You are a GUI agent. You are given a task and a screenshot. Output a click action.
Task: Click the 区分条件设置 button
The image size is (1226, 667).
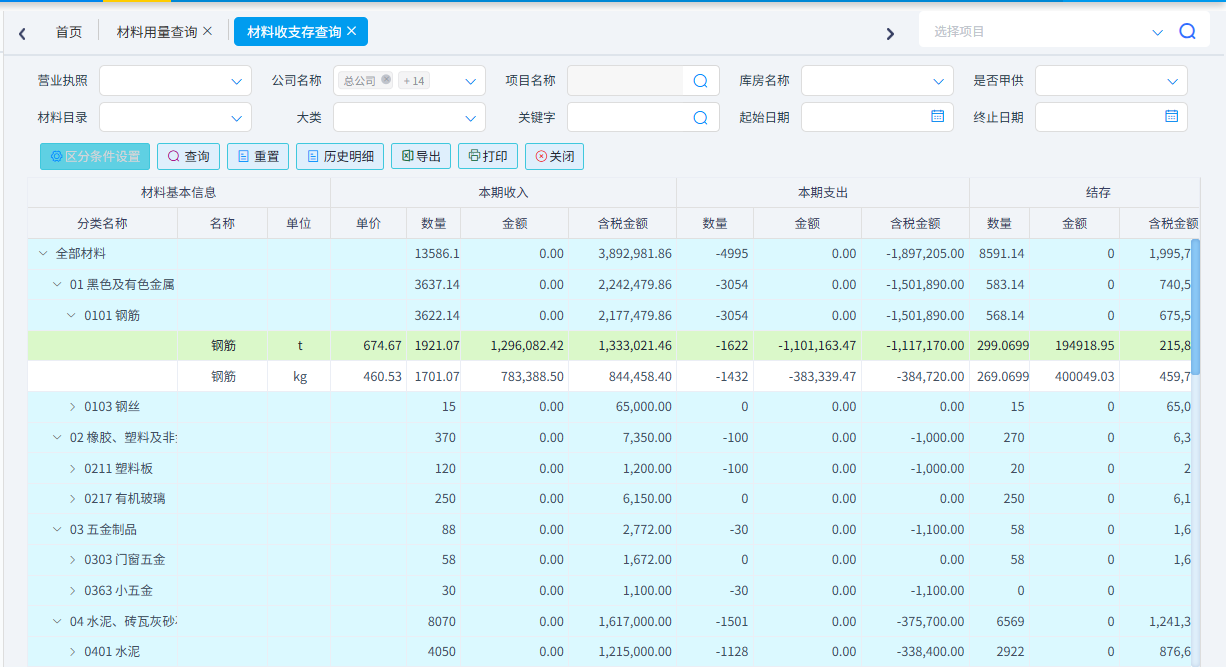pos(94,156)
